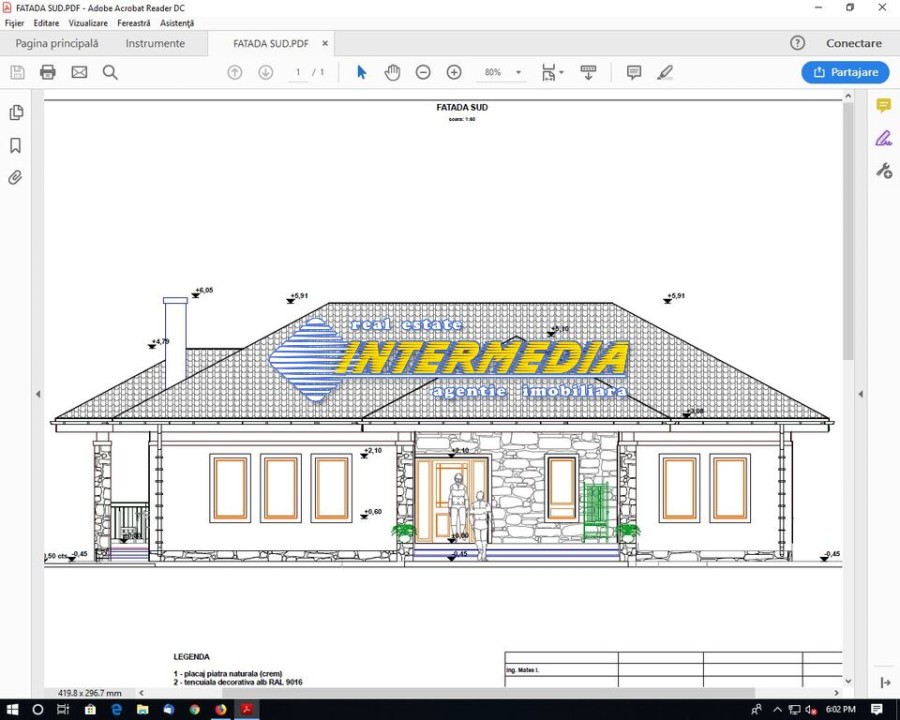The width and height of the screenshot is (900, 720).
Task: Open File Explorer from the taskbar
Action: tap(143, 710)
